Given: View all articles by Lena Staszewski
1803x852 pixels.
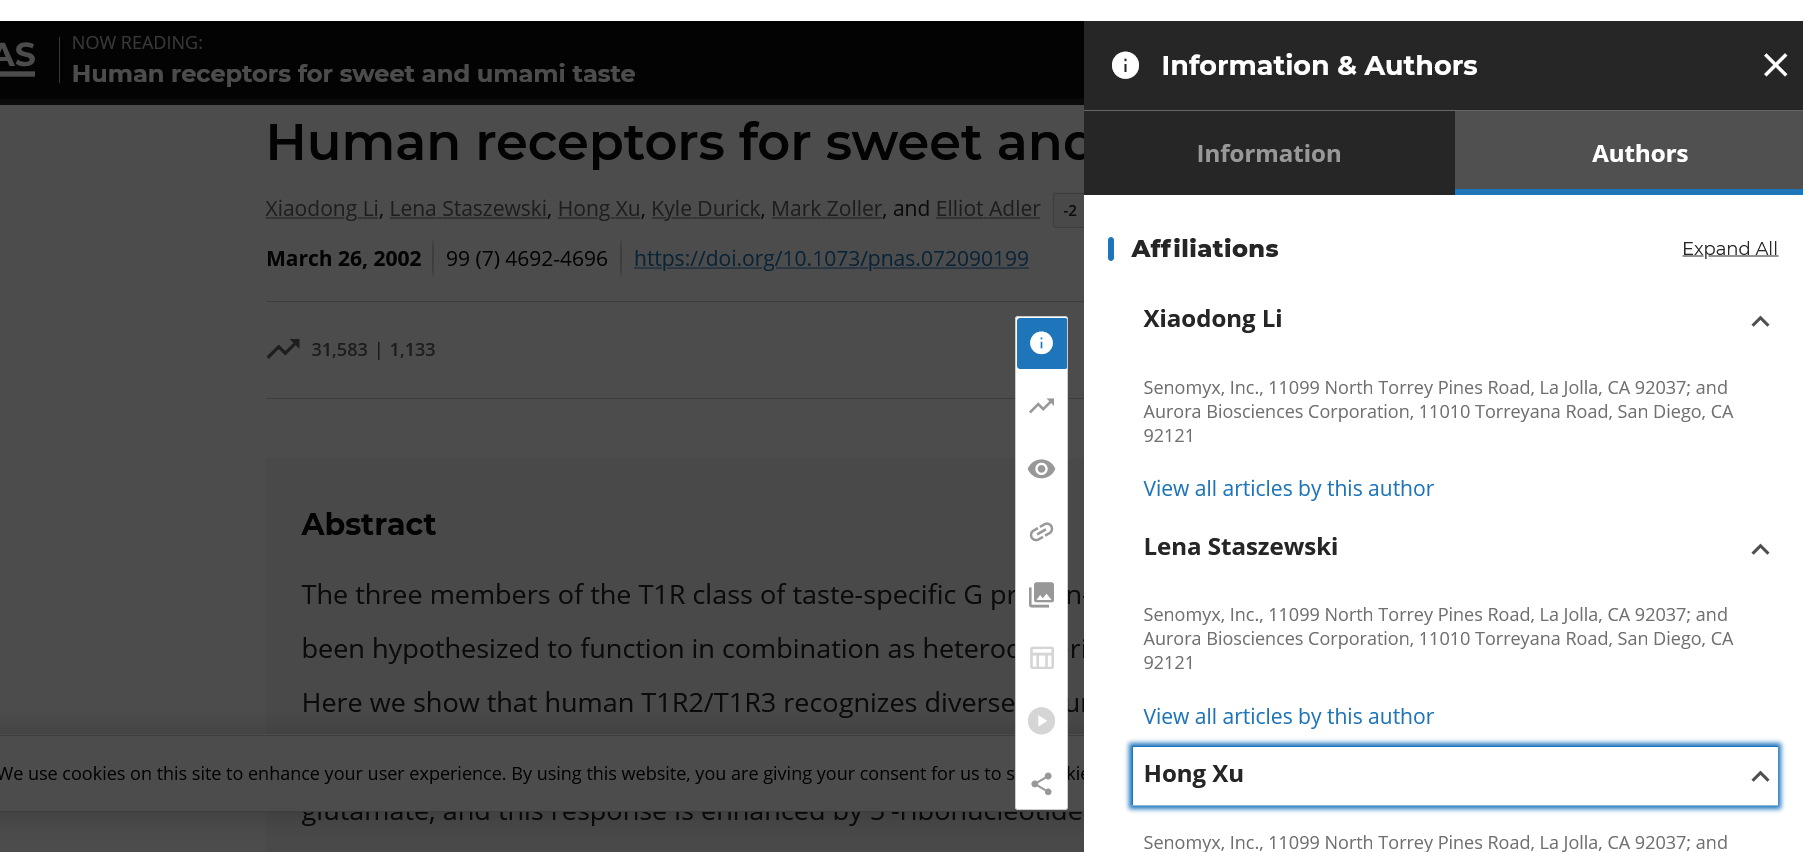Looking at the screenshot, I should (x=1288, y=716).
